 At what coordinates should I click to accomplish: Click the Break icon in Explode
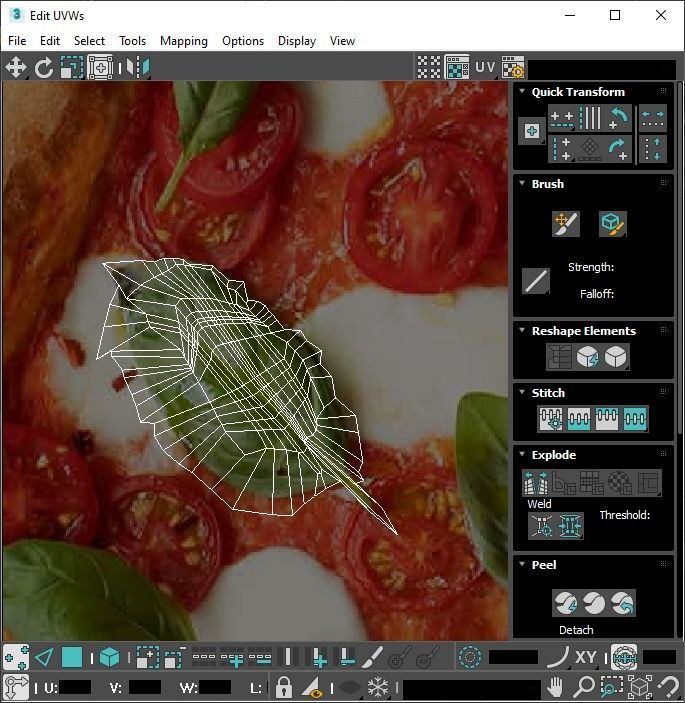click(536, 482)
